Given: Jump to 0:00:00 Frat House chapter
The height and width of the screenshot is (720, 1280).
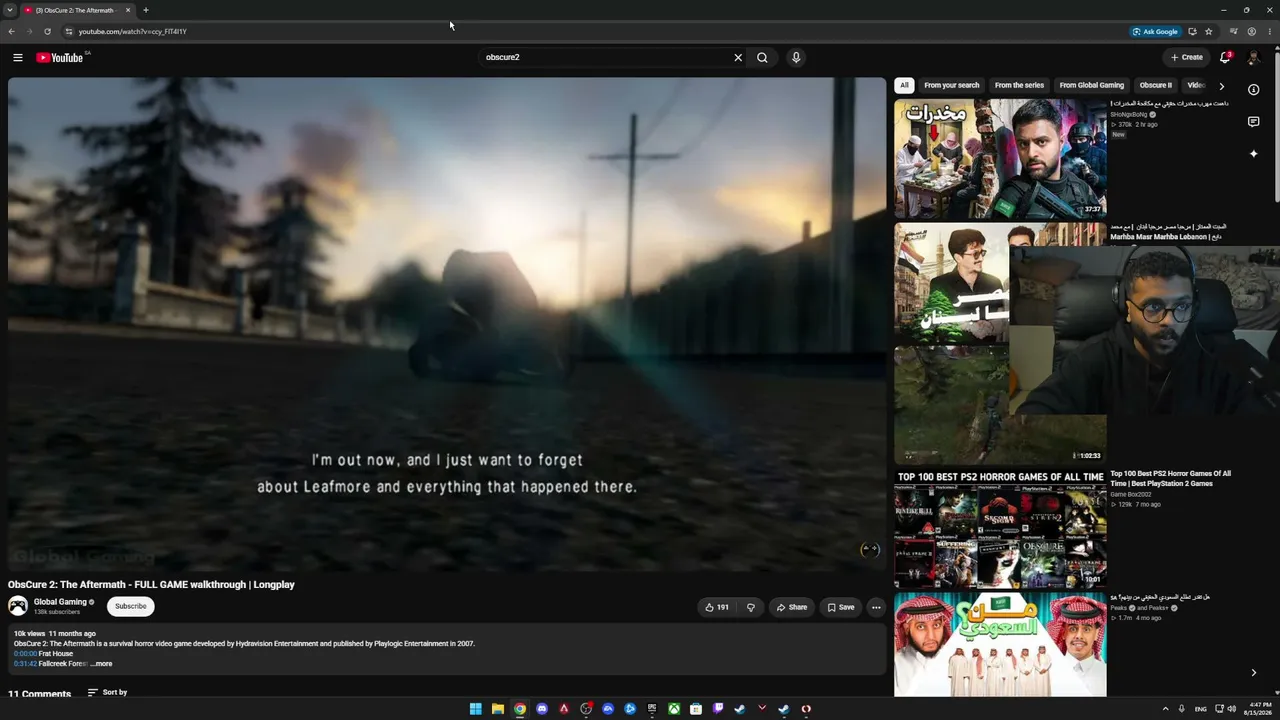Looking at the screenshot, I should 25,654.
